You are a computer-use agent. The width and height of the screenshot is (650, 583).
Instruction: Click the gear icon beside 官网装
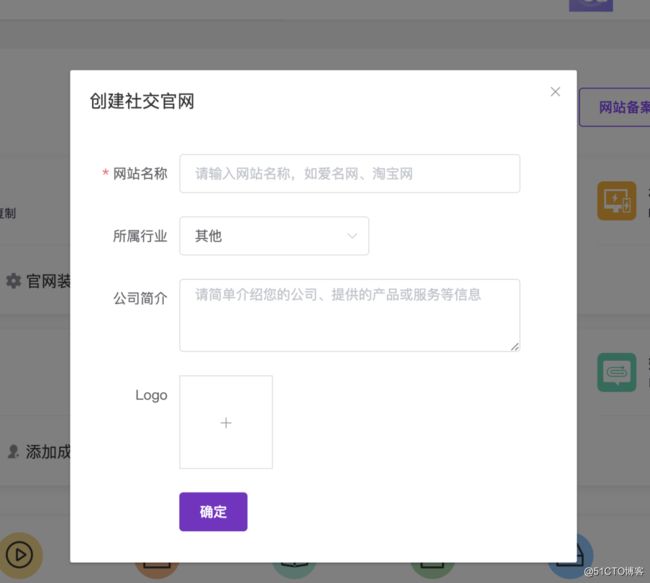[13, 281]
